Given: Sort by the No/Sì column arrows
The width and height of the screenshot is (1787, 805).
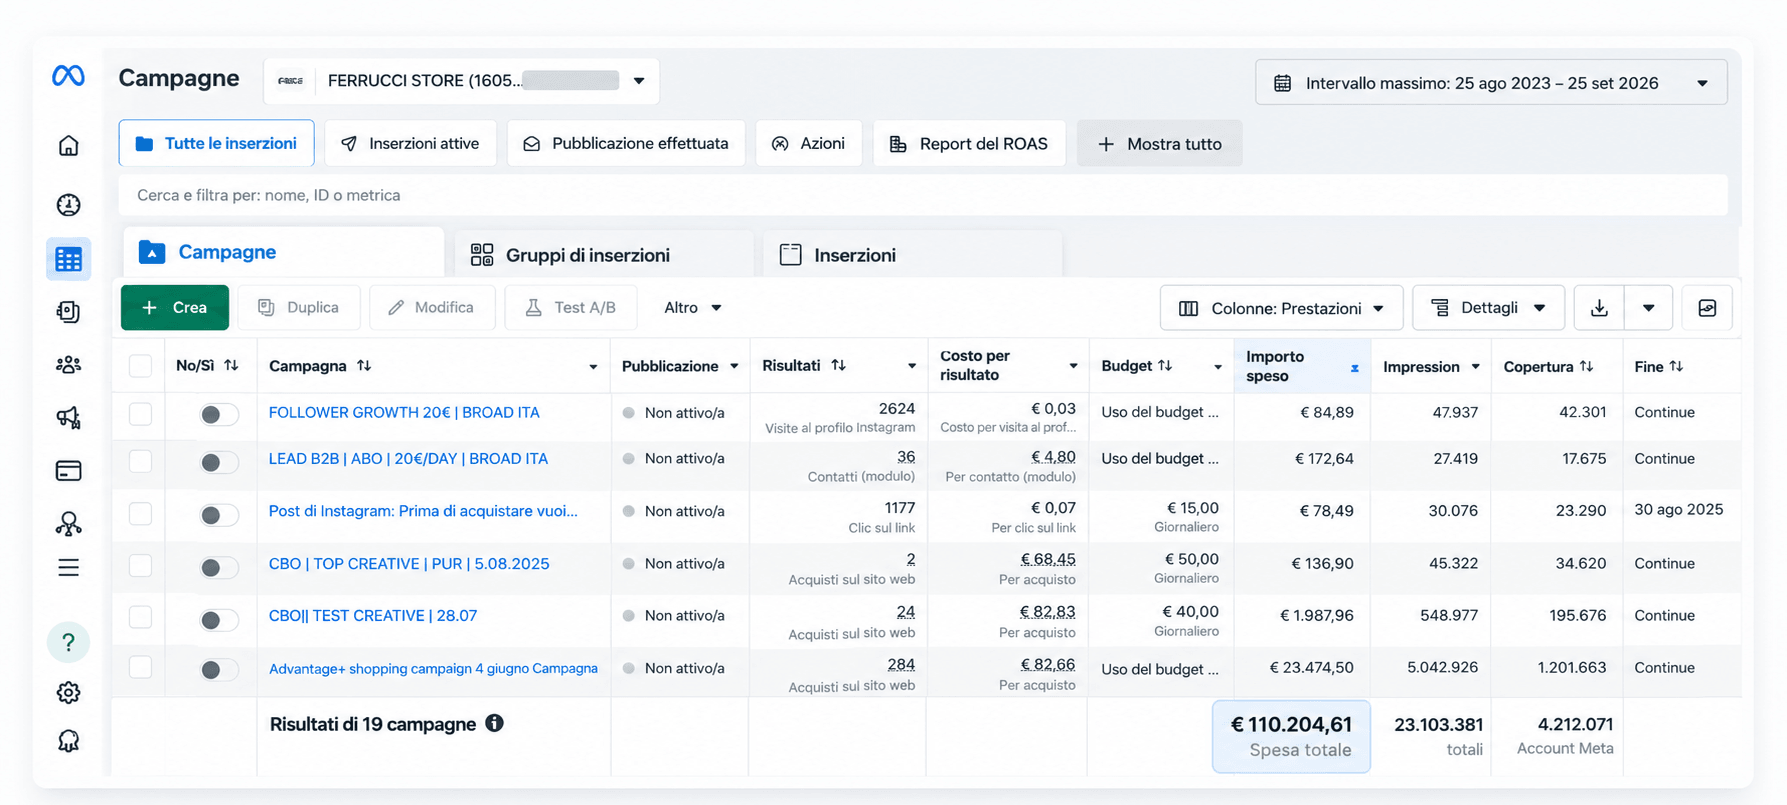Looking at the screenshot, I should (x=231, y=365).
